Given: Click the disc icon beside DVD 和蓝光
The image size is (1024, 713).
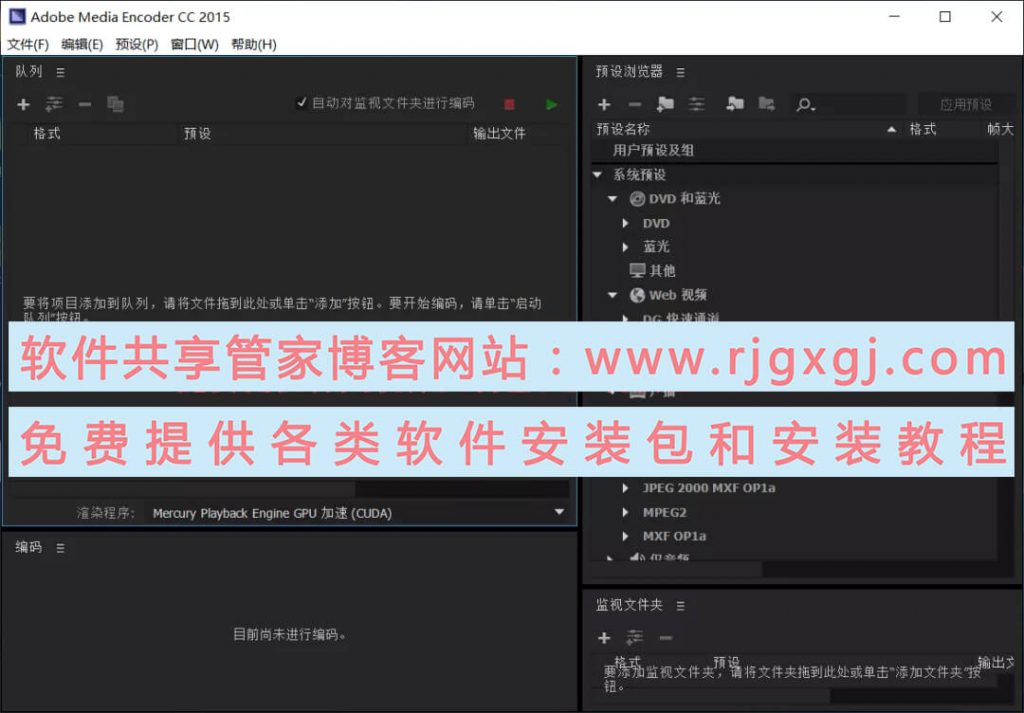Looking at the screenshot, I should (637, 199).
